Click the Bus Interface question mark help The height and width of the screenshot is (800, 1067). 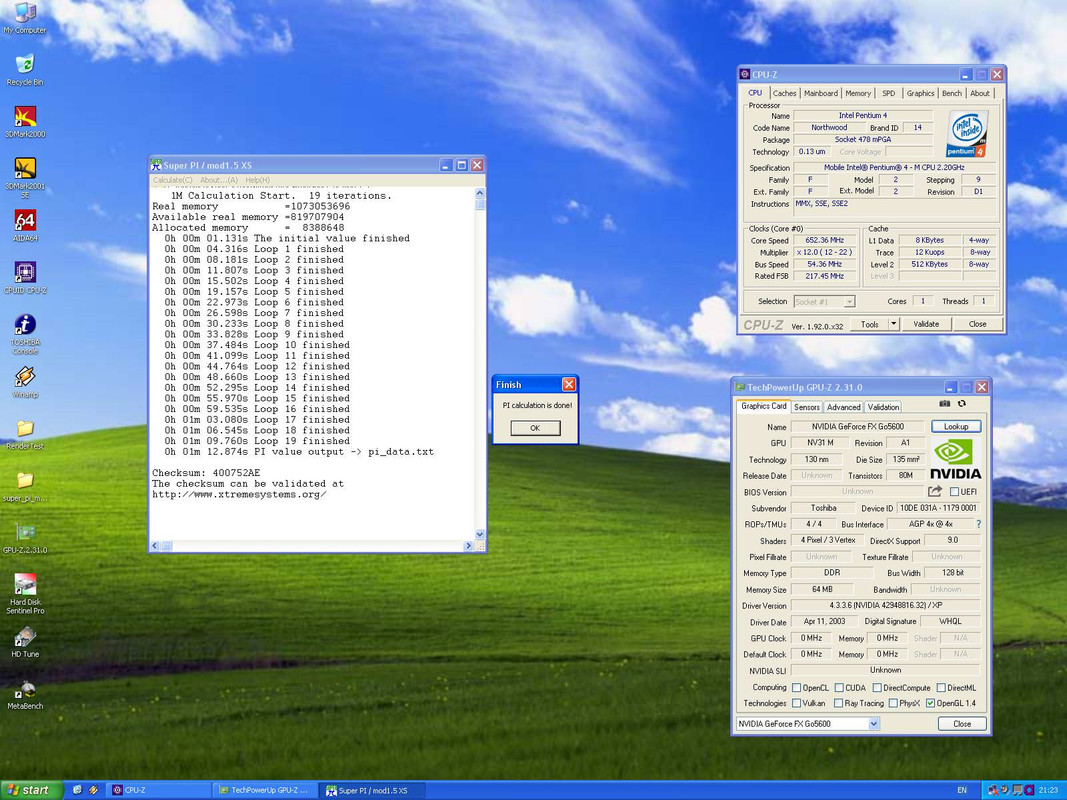tap(979, 524)
